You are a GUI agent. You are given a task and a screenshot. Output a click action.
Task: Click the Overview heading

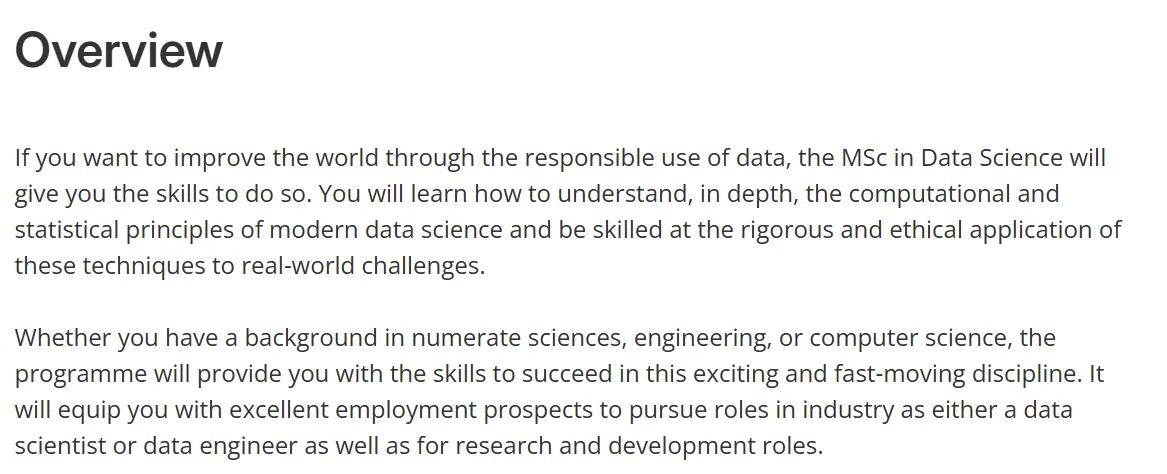click(118, 50)
